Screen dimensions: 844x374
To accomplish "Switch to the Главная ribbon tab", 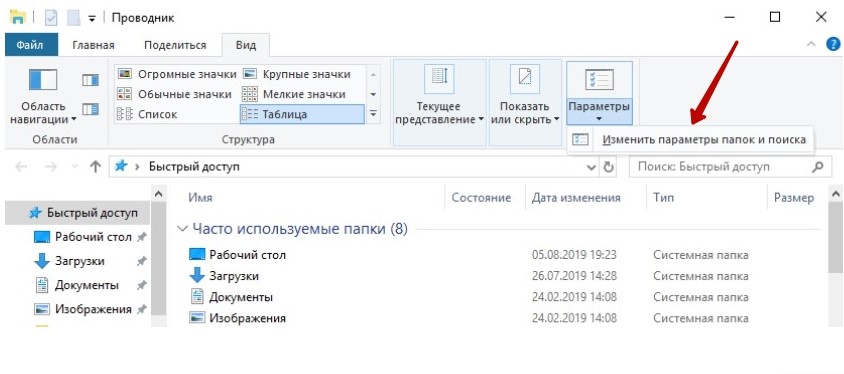I will tap(93, 45).
